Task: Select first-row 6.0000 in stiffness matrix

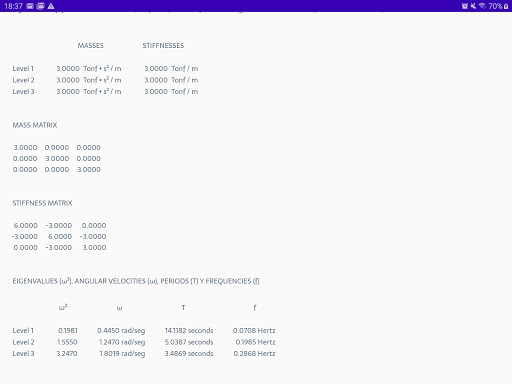Action: tap(26, 225)
